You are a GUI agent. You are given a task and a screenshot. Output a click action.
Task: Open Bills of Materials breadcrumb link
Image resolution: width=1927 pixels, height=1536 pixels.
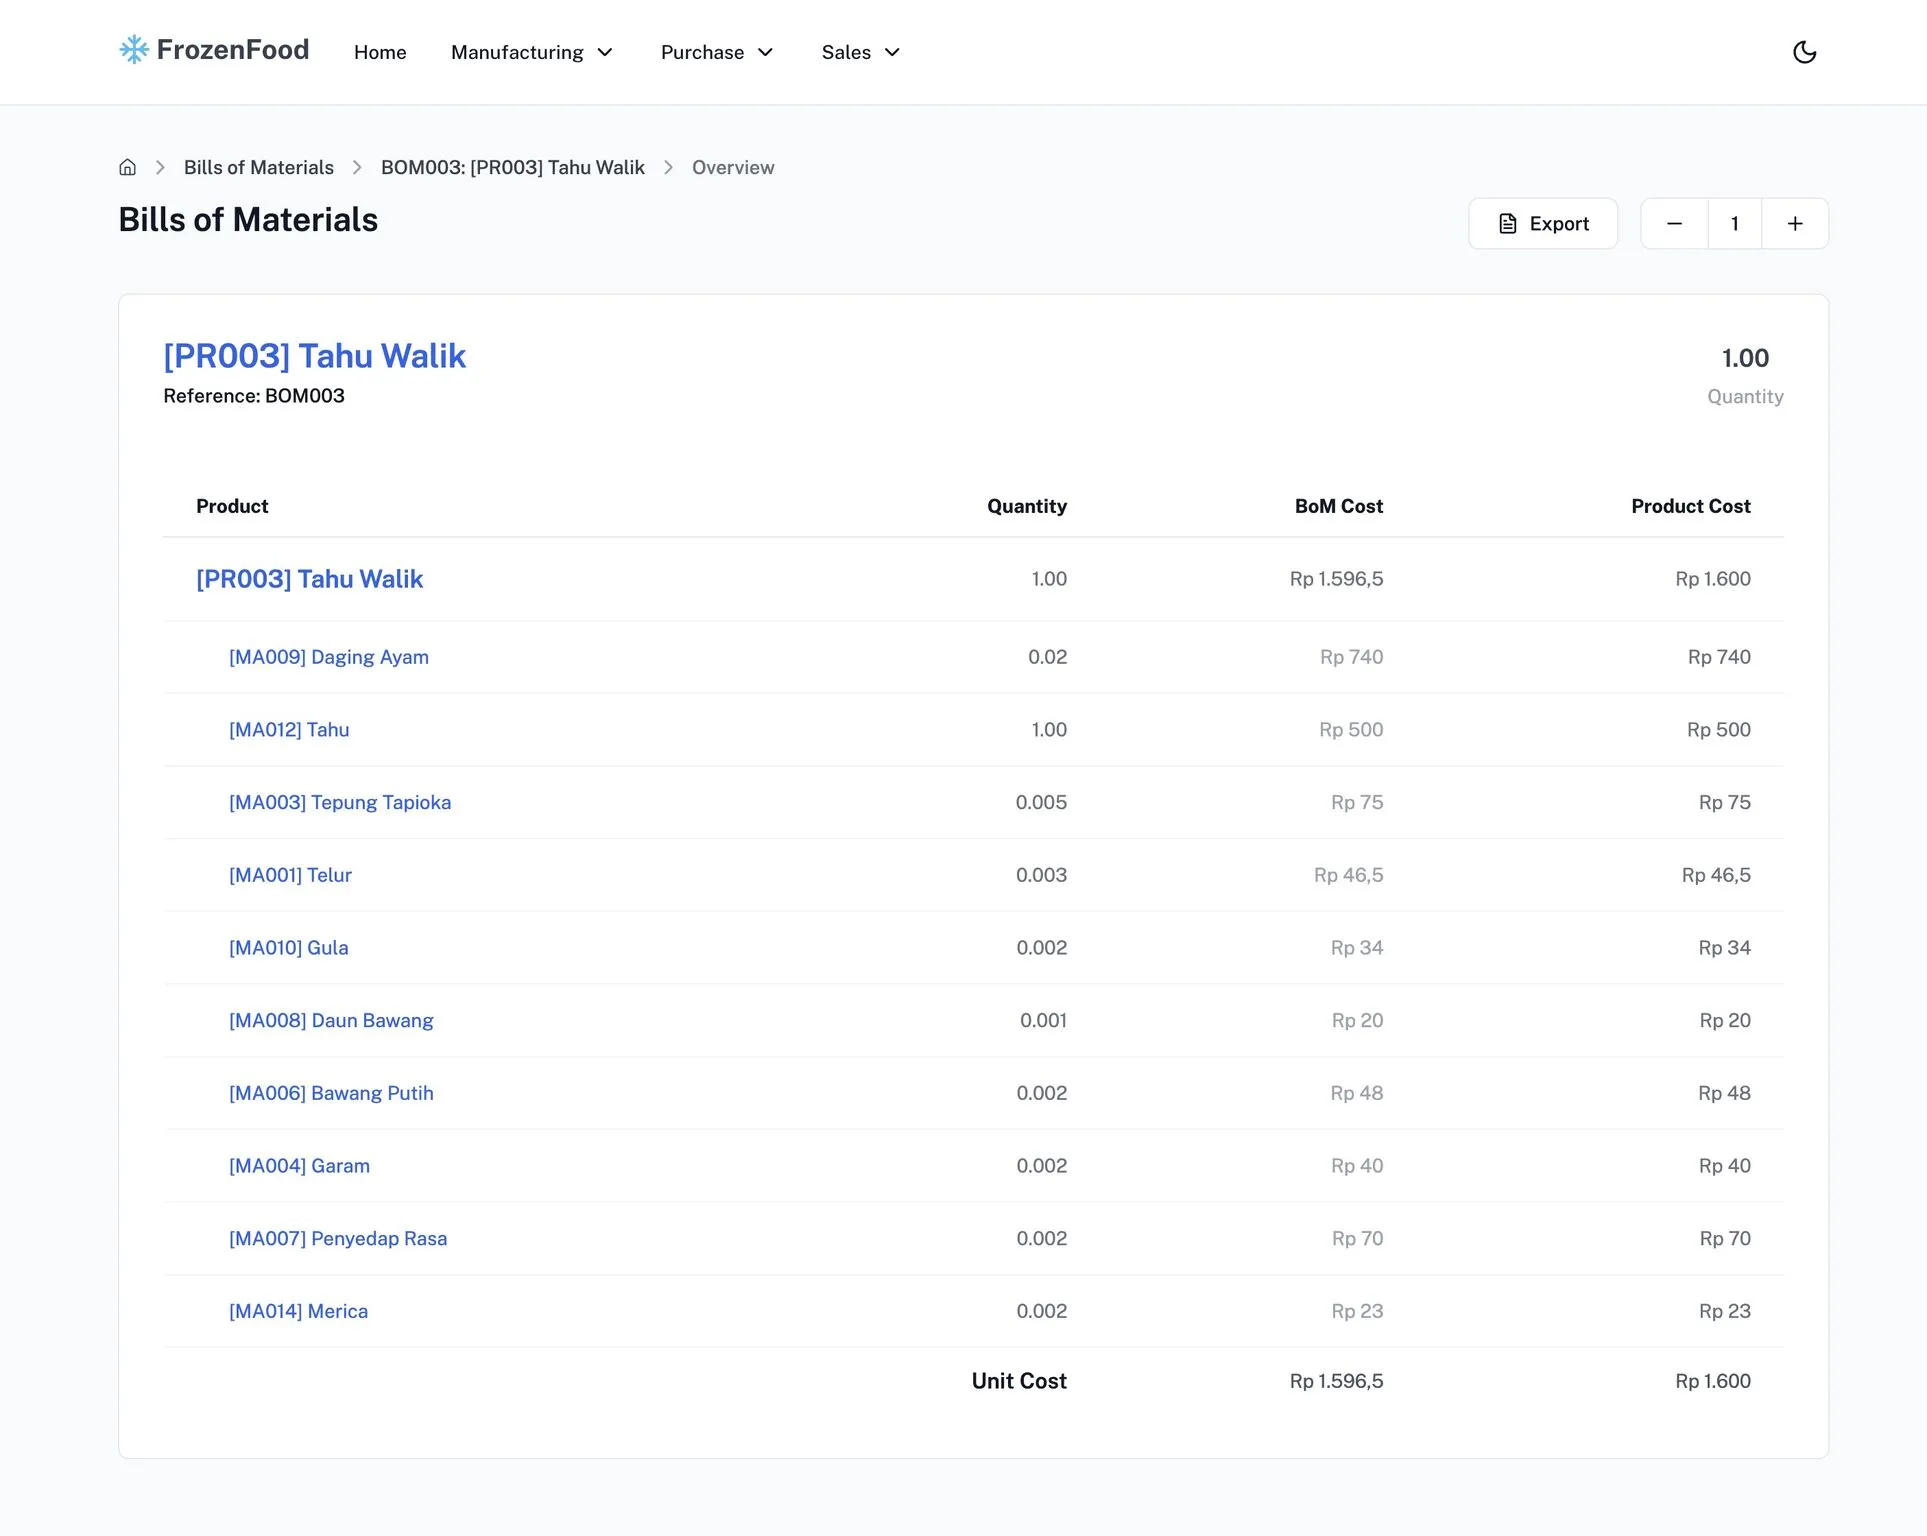click(x=259, y=167)
